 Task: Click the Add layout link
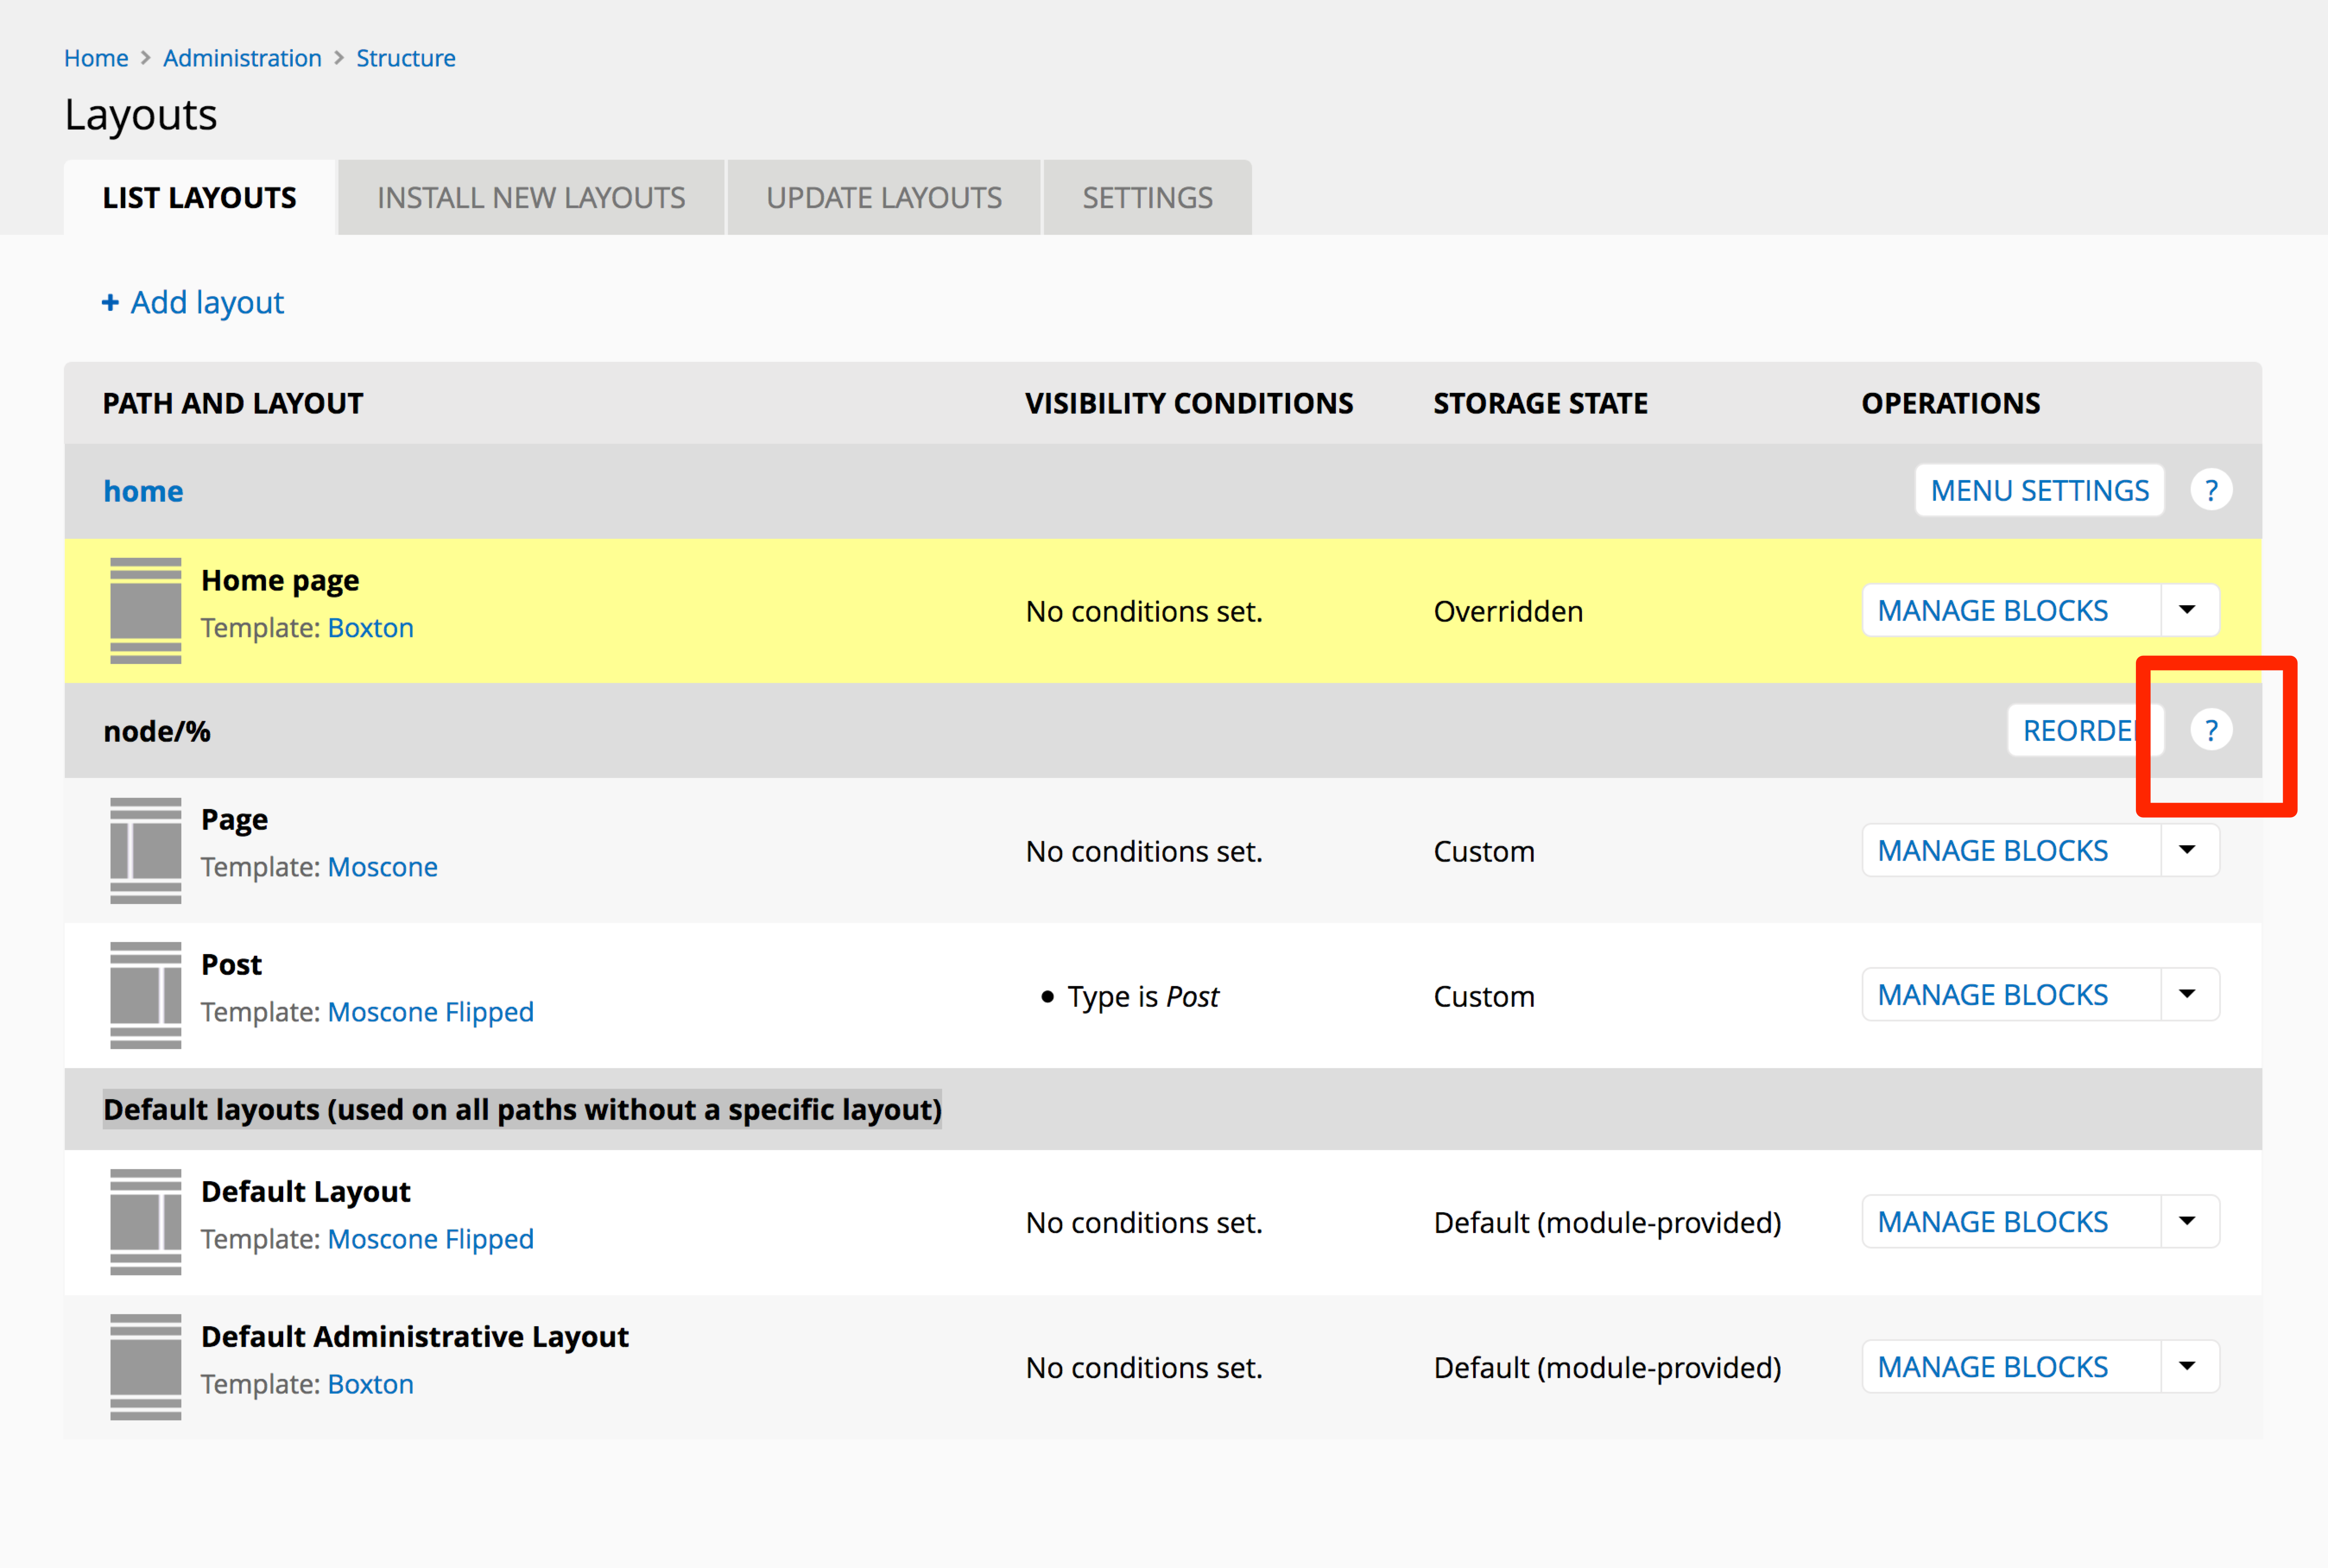point(193,302)
